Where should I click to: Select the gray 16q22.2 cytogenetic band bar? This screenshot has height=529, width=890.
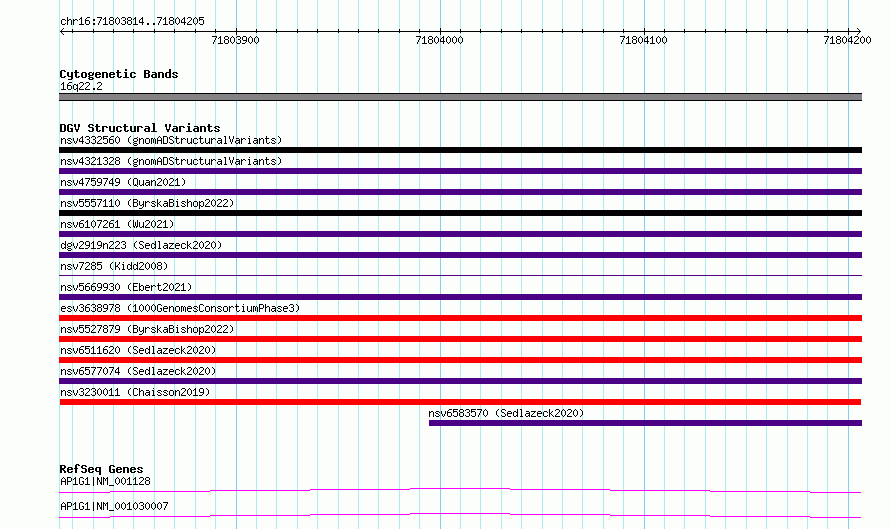[x=460, y=97]
